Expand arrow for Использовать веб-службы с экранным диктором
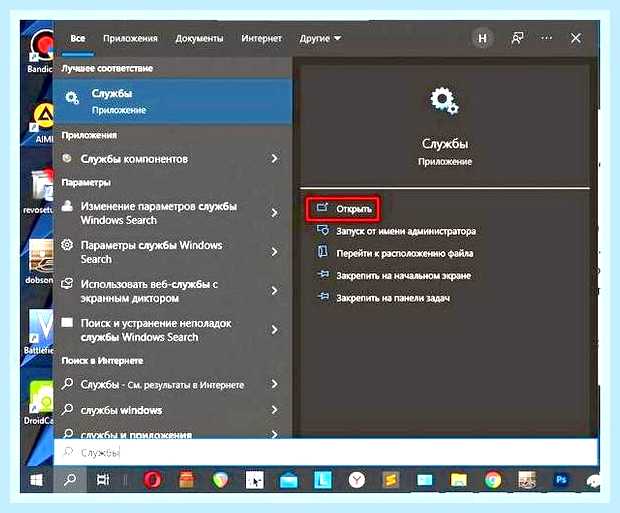 274,291
